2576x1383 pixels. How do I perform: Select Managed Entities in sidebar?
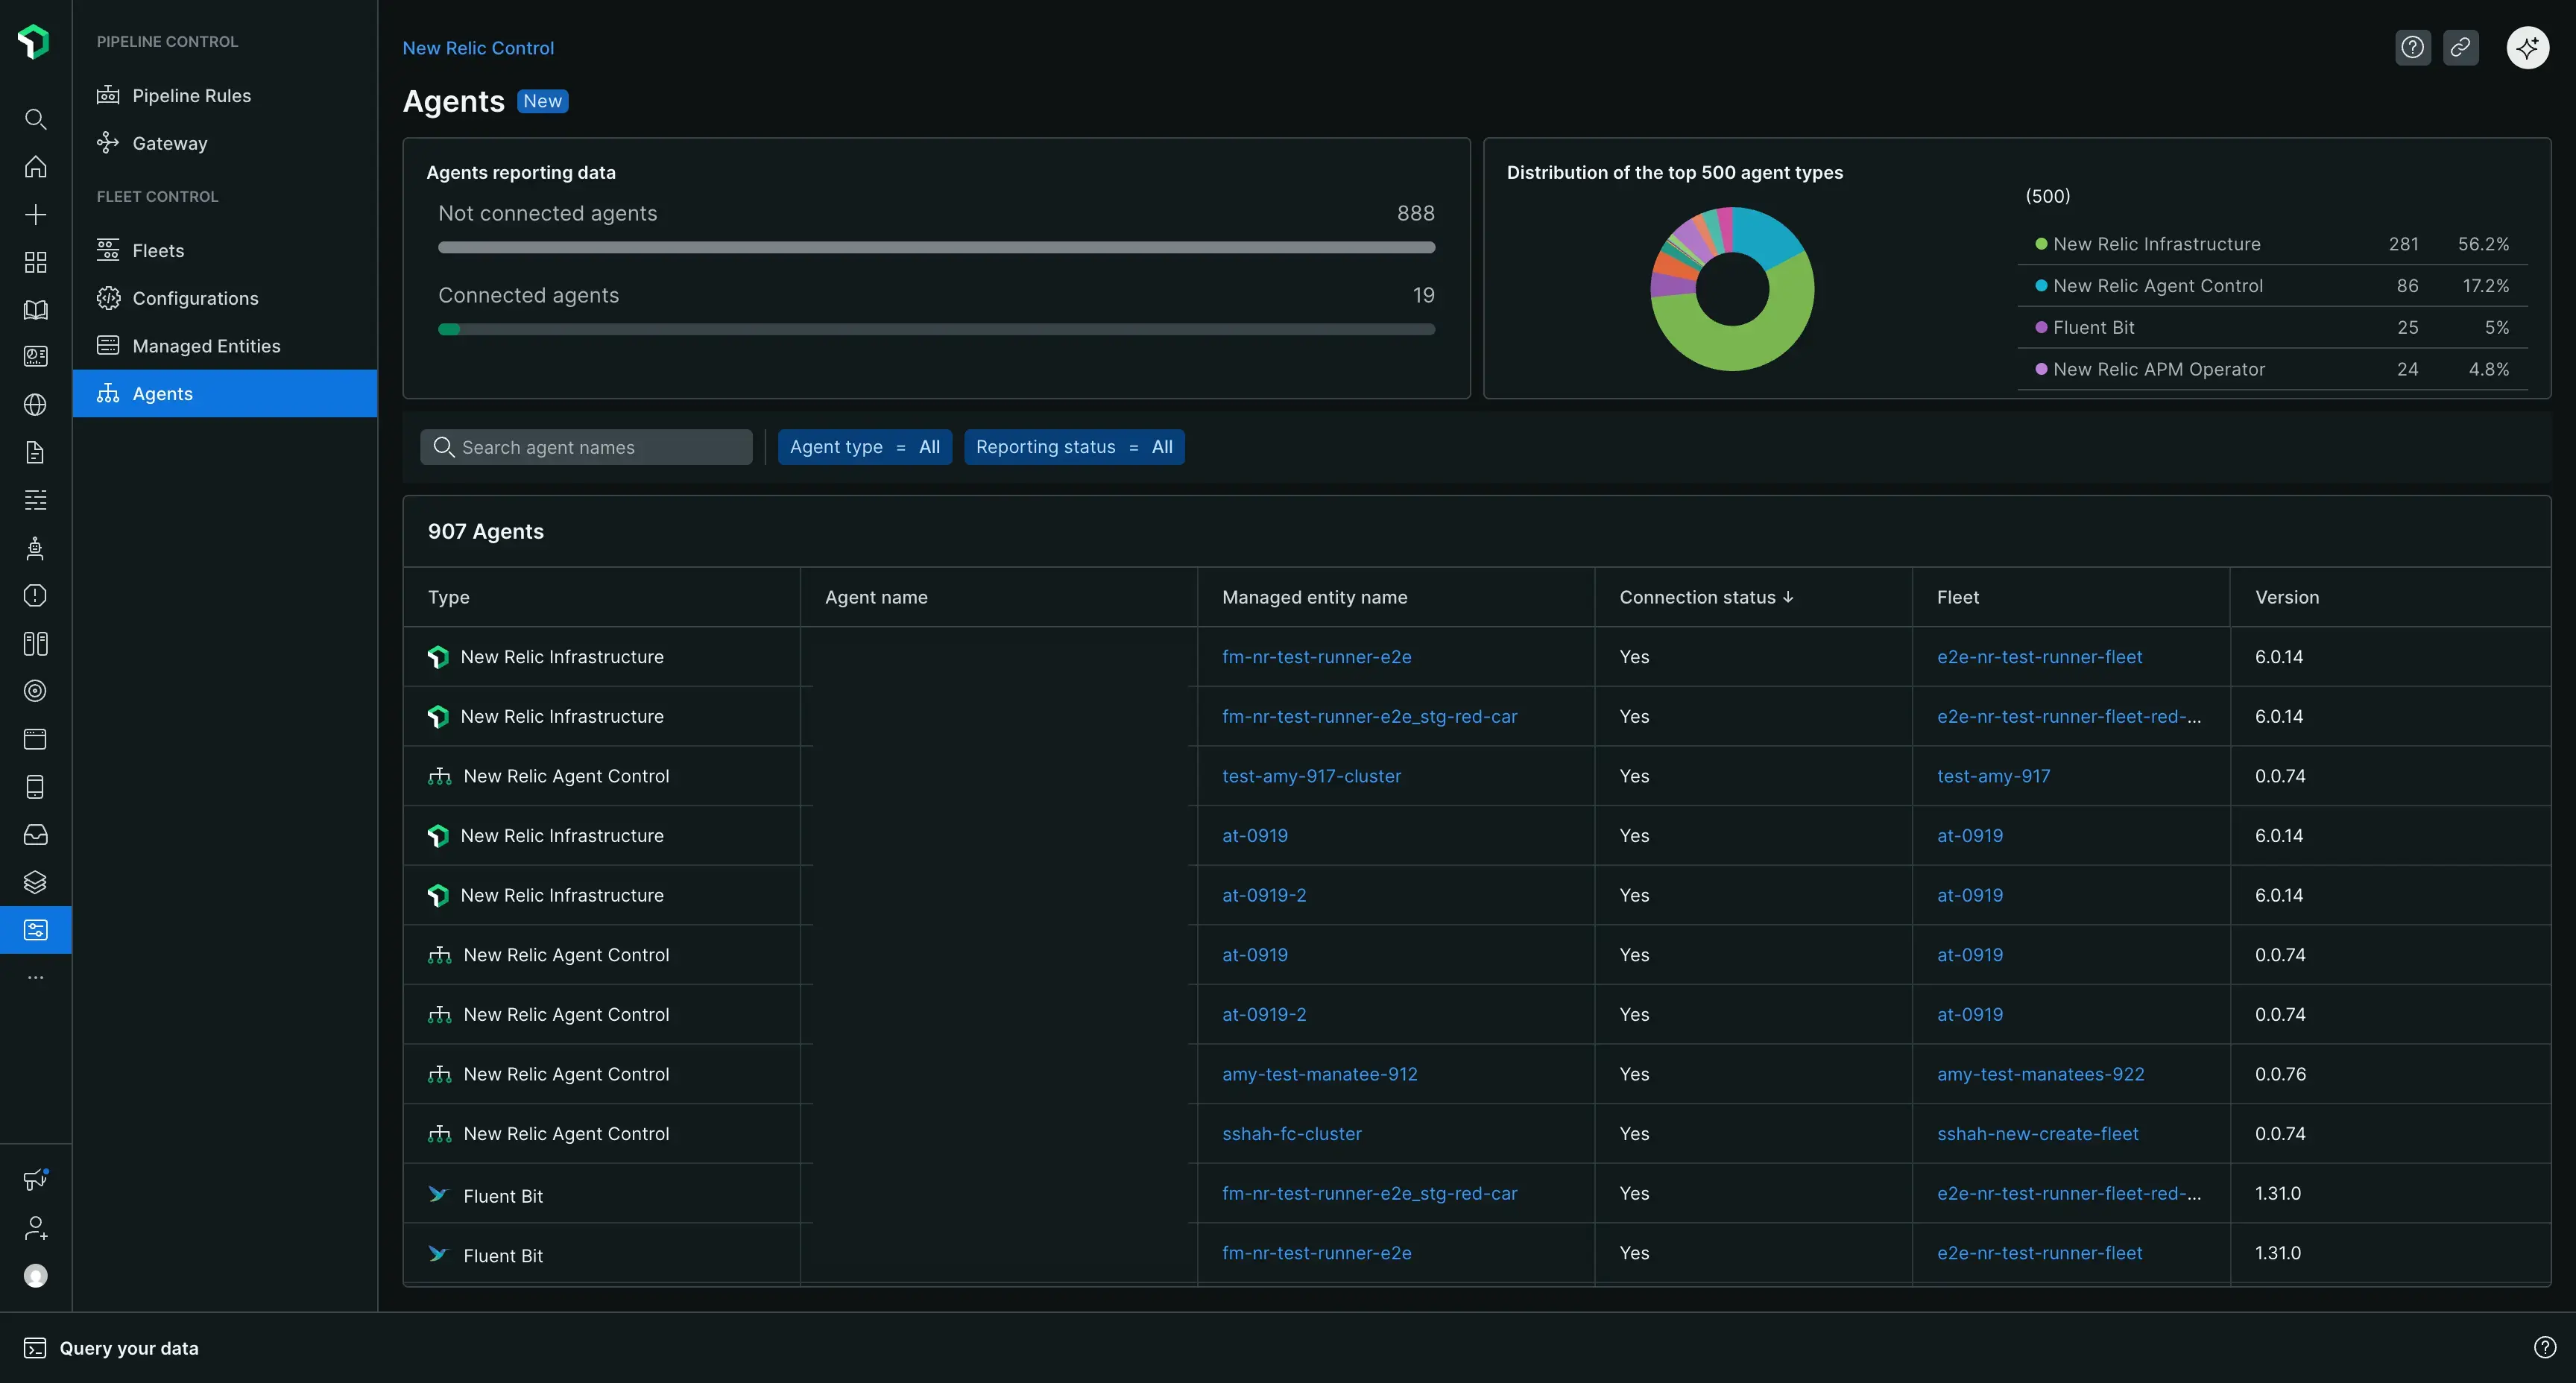coord(206,346)
